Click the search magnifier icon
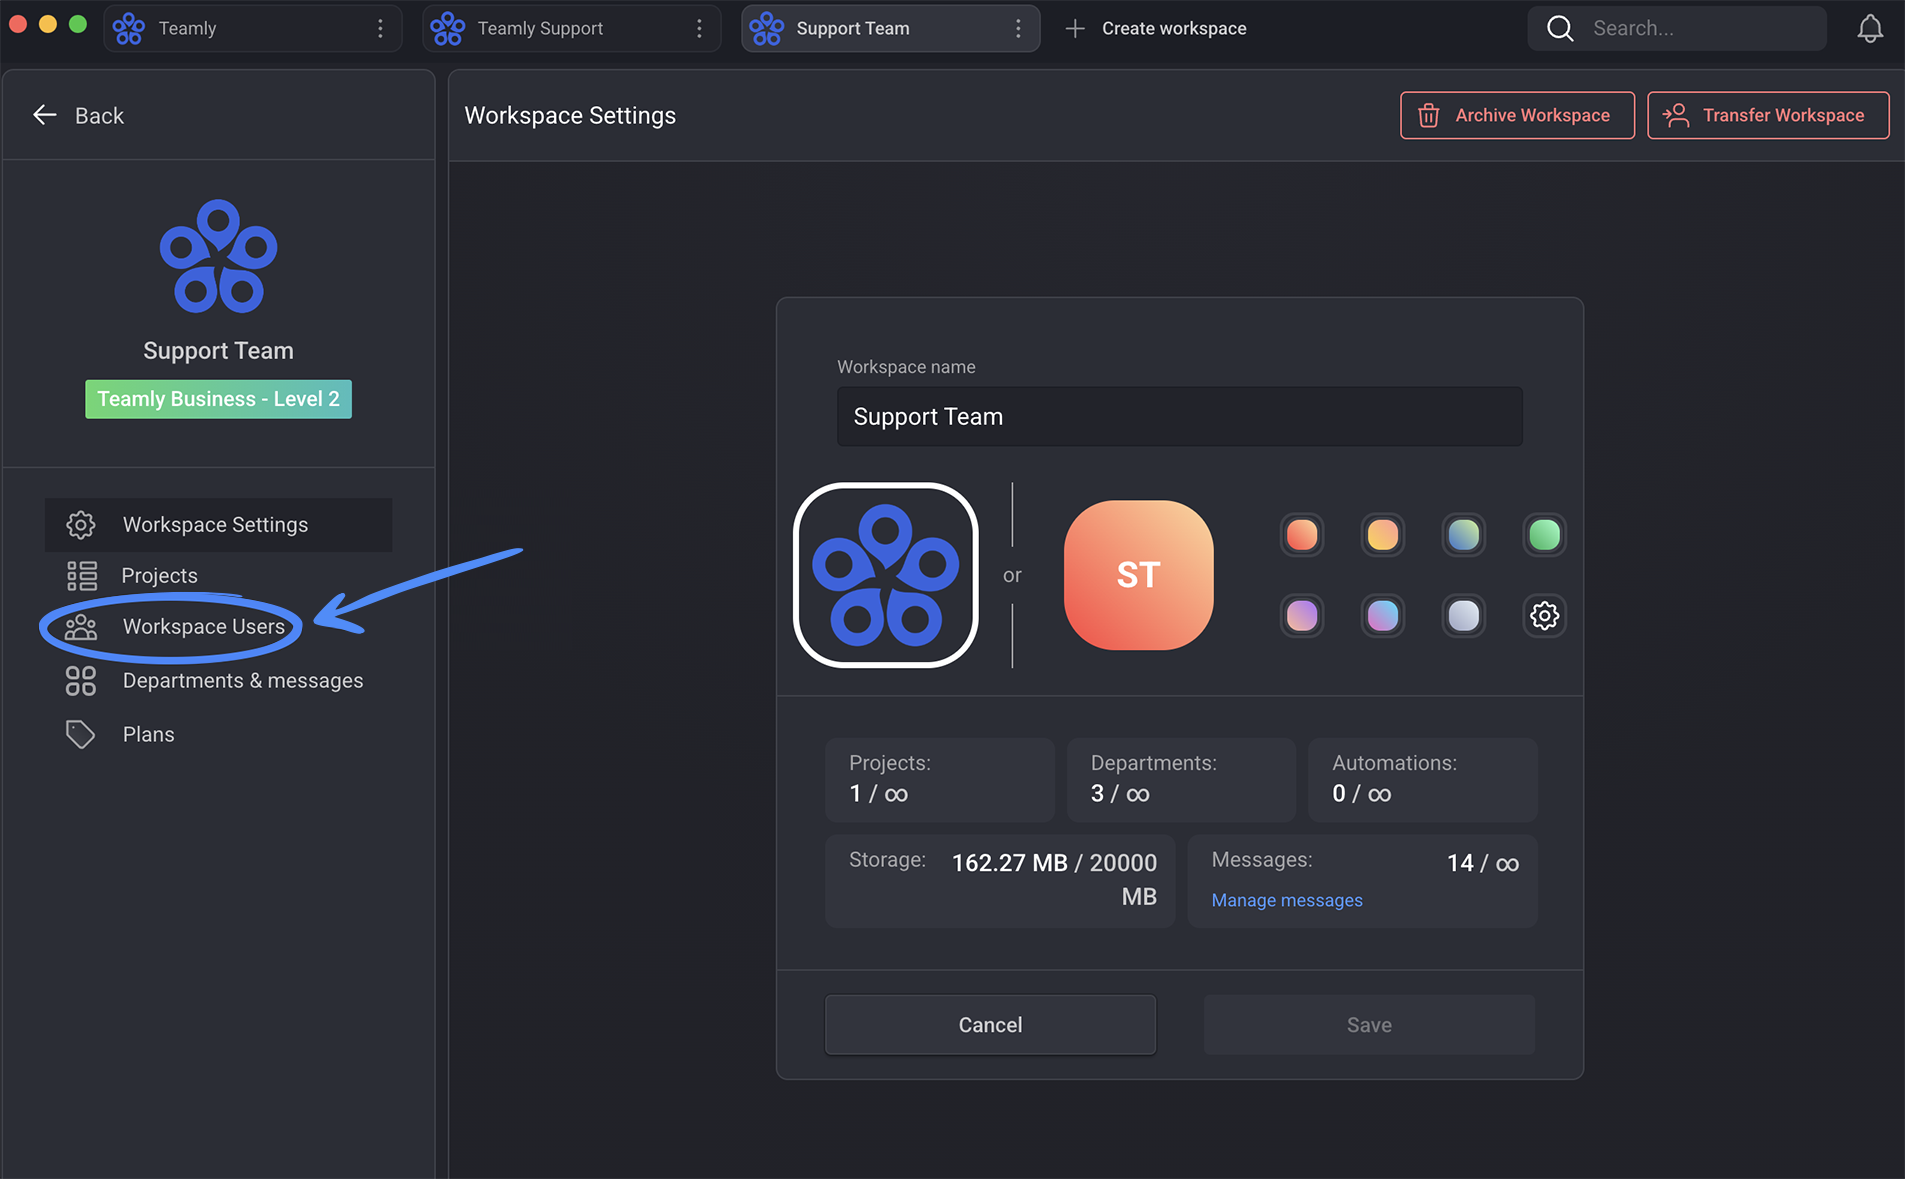The height and width of the screenshot is (1179, 1905). click(1560, 28)
